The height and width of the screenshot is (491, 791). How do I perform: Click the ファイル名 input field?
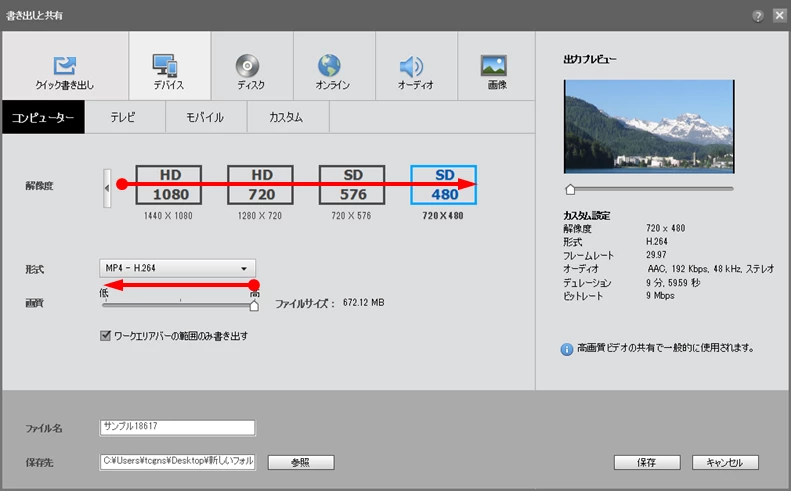click(x=178, y=427)
